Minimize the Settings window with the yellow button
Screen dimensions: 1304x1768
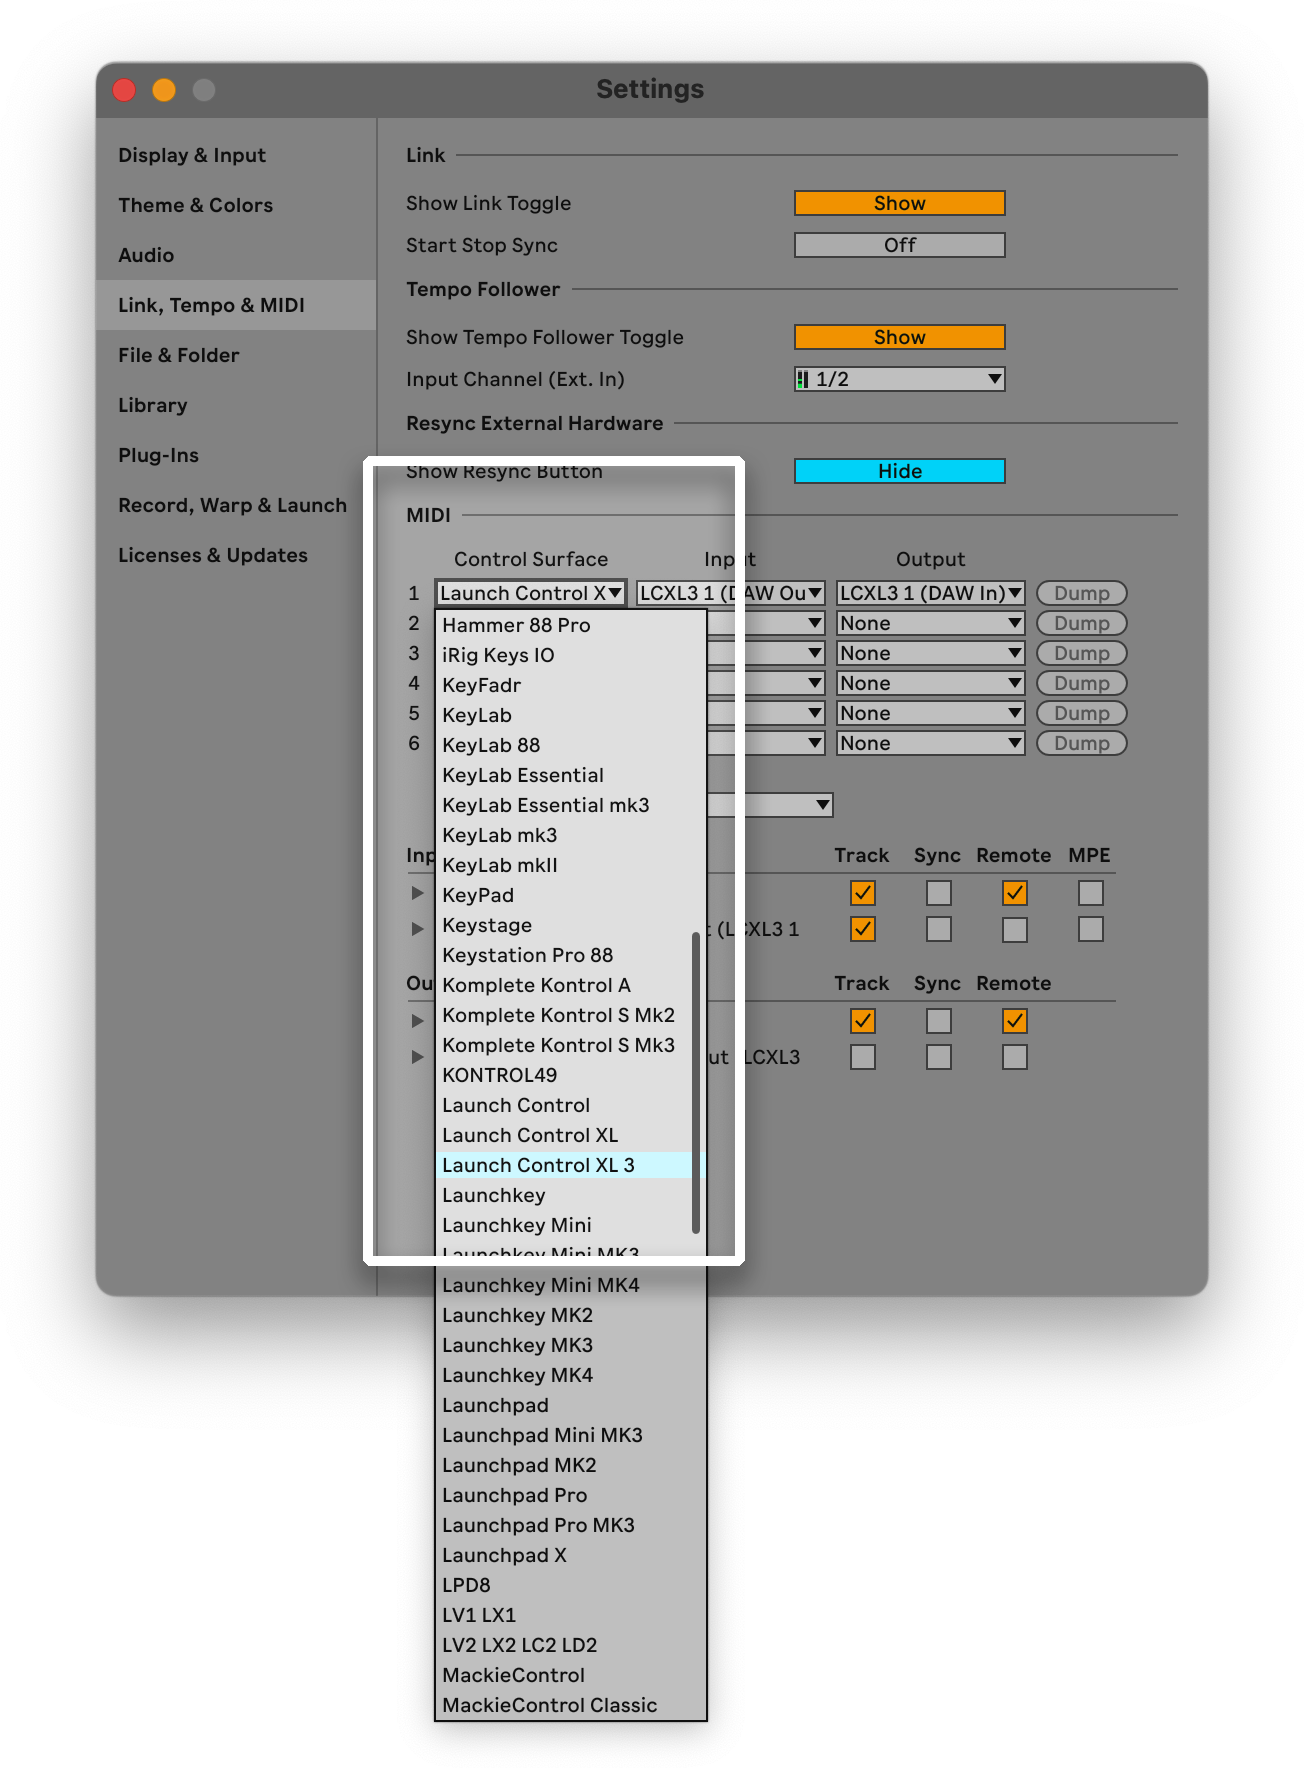[164, 90]
